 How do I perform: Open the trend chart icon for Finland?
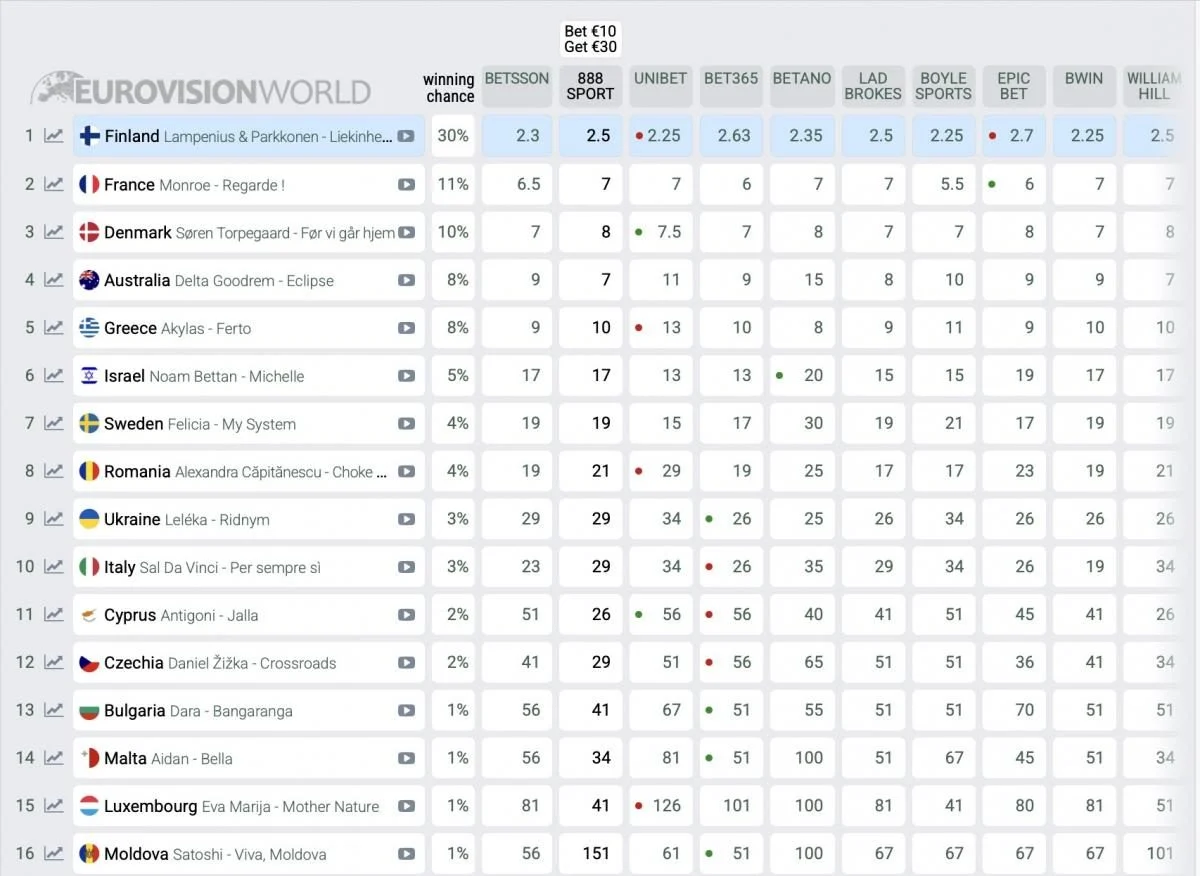click(54, 136)
